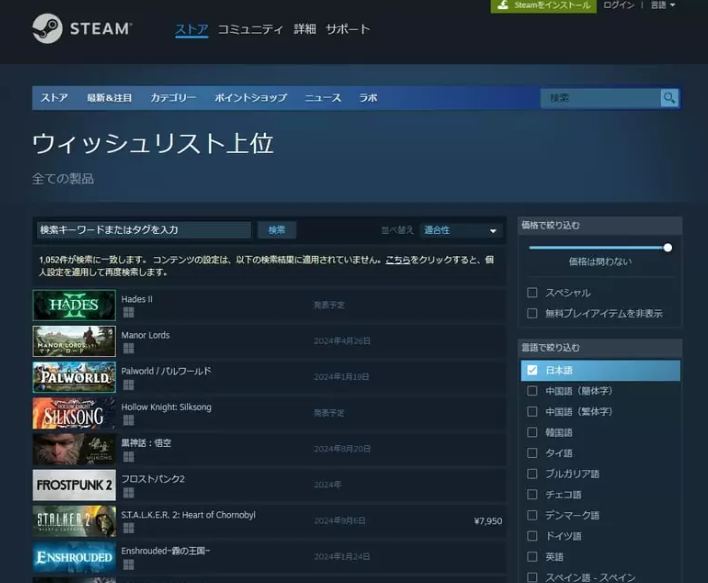
Task: Click Windows platform icon under Palworld
Action: [129, 385]
